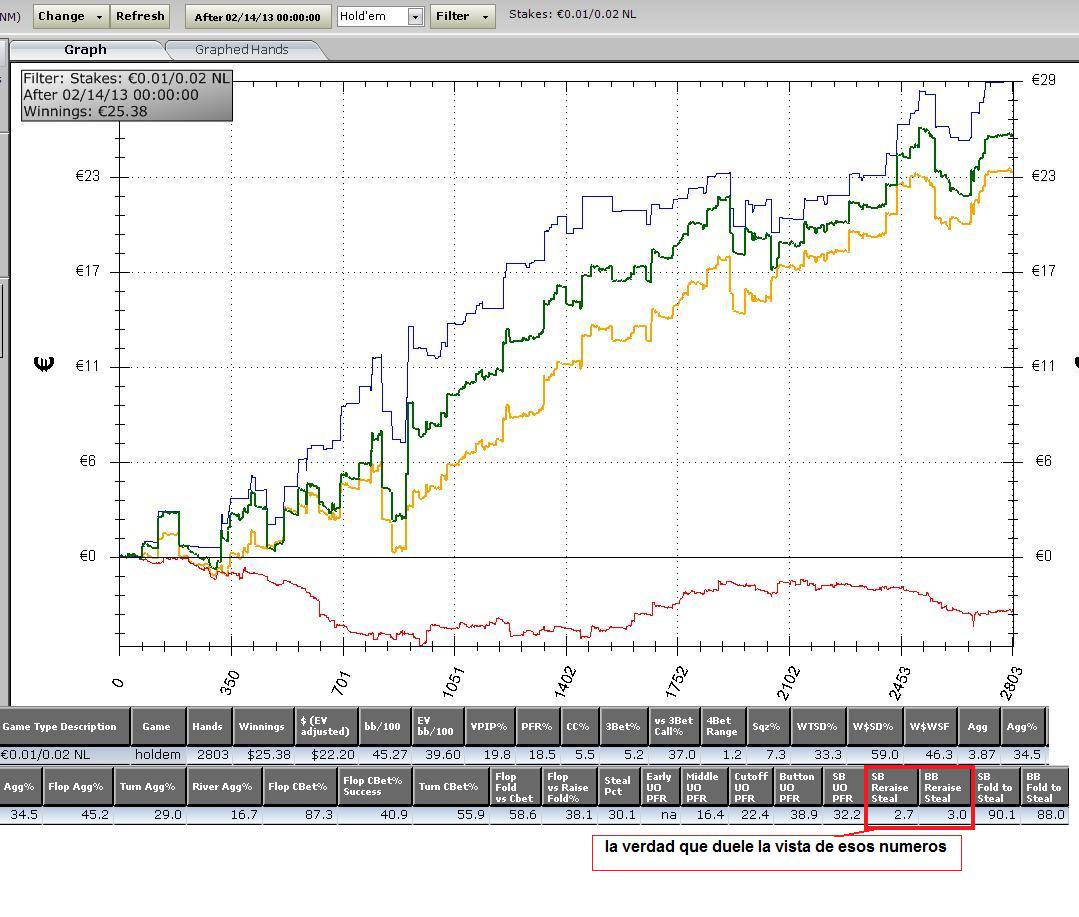Click the Game column header
Screen dimensions: 1079x917
tap(158, 726)
